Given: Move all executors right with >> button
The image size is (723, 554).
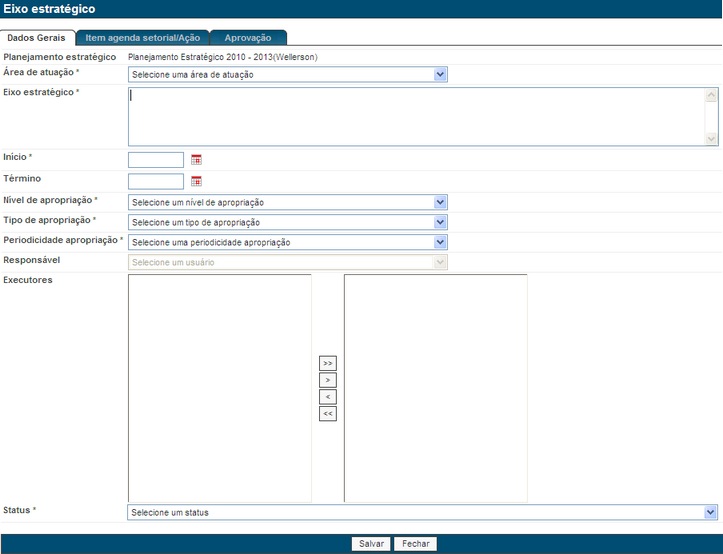Looking at the screenshot, I should point(328,363).
